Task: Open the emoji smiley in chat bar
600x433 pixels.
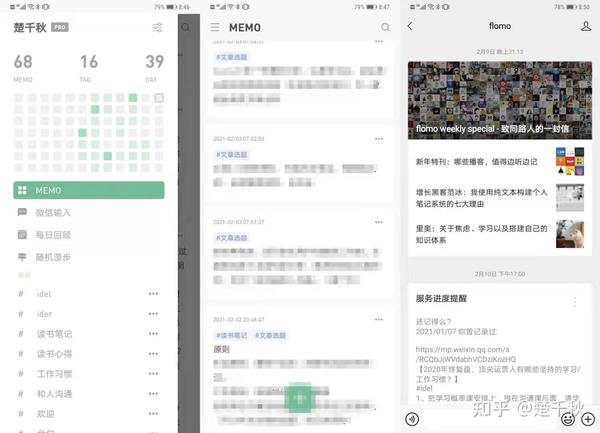Action: [x=568, y=419]
